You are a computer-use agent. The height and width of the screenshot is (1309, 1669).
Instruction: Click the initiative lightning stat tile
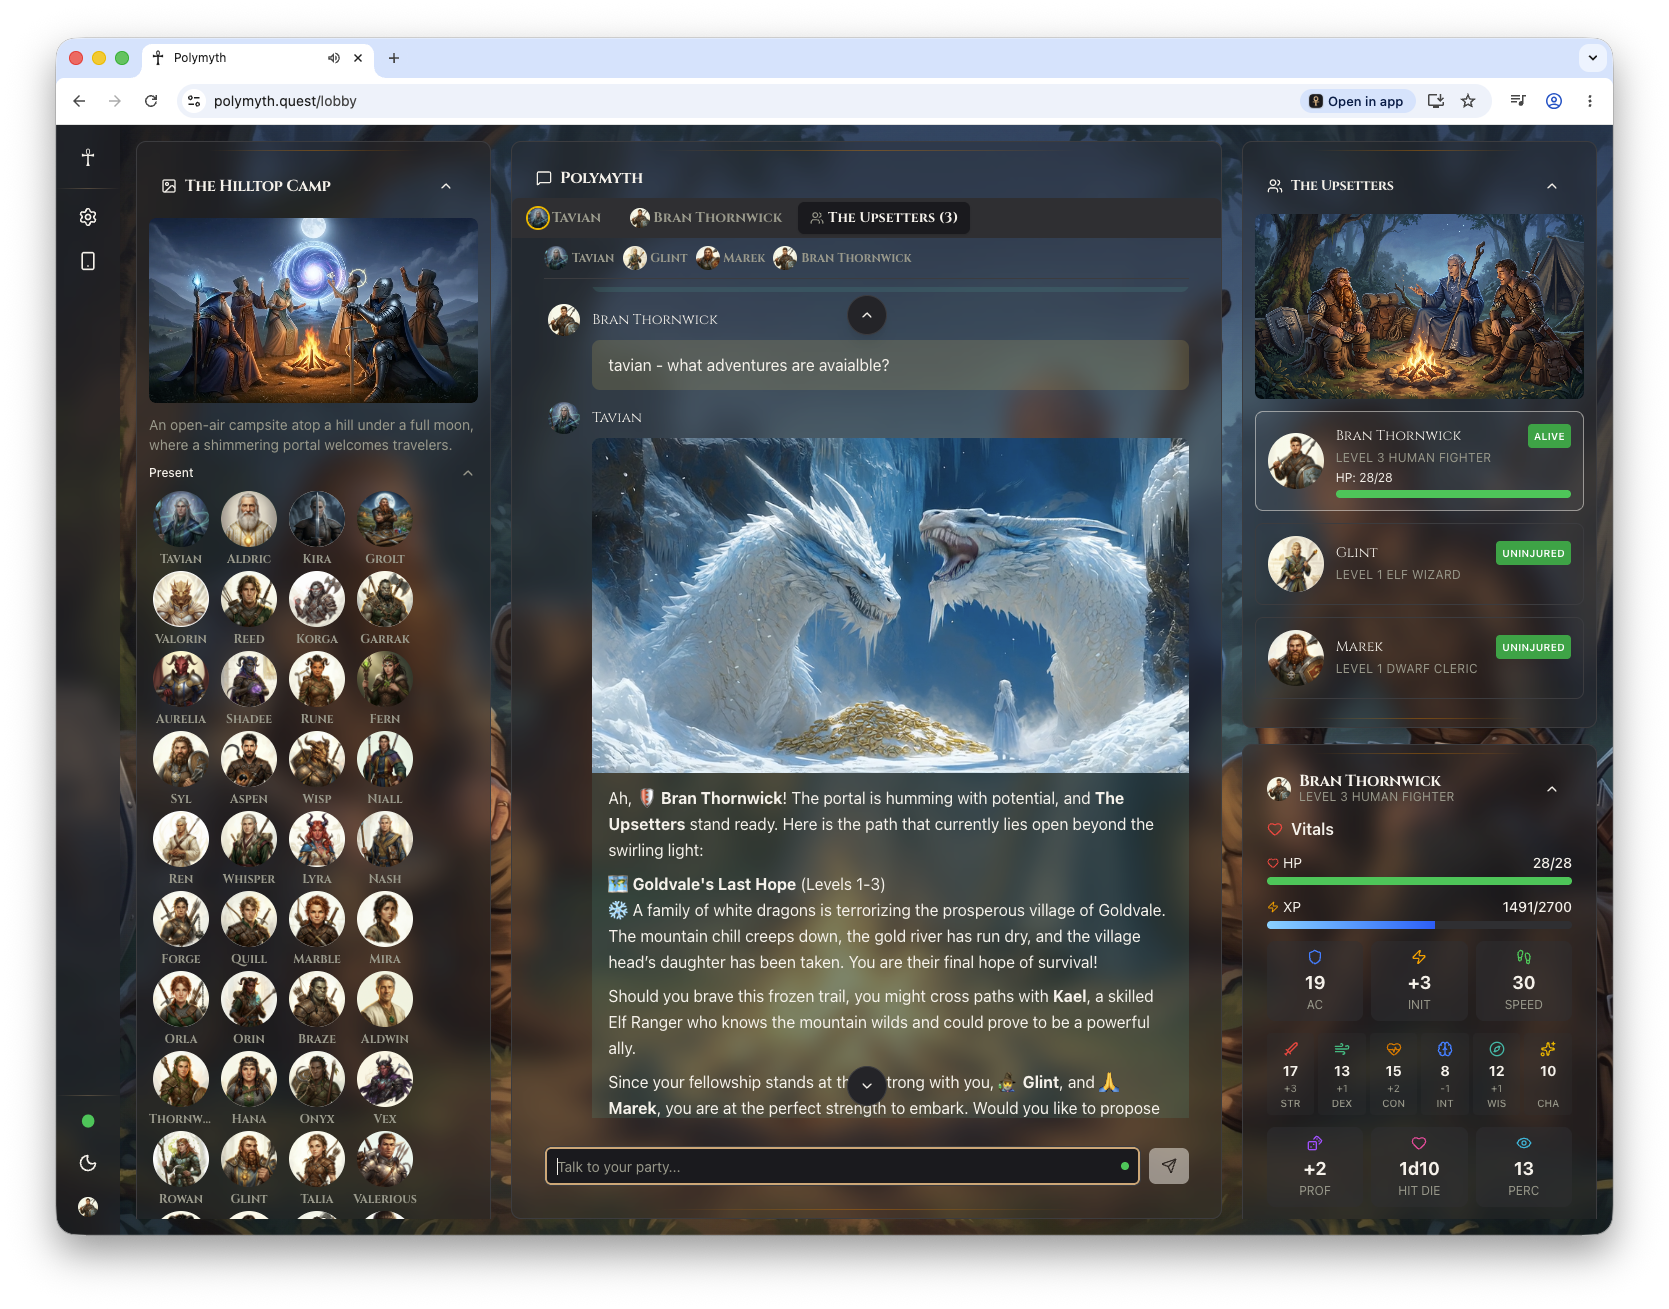coord(1419,980)
